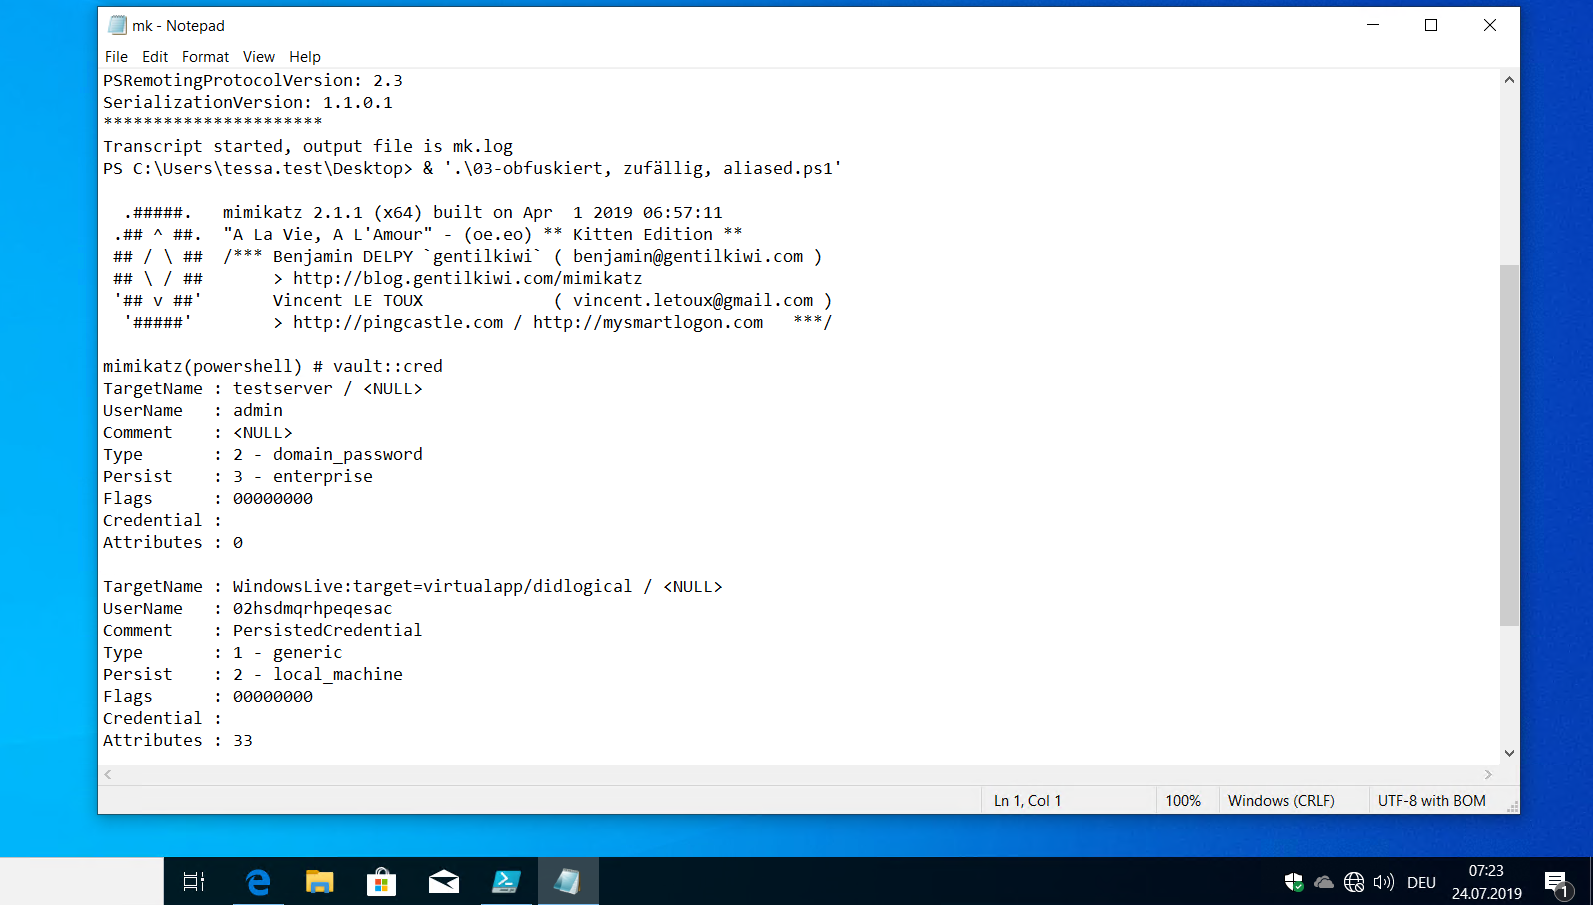The image size is (1593, 905).
Task: Click the DEU input language indicator
Action: pos(1421,882)
